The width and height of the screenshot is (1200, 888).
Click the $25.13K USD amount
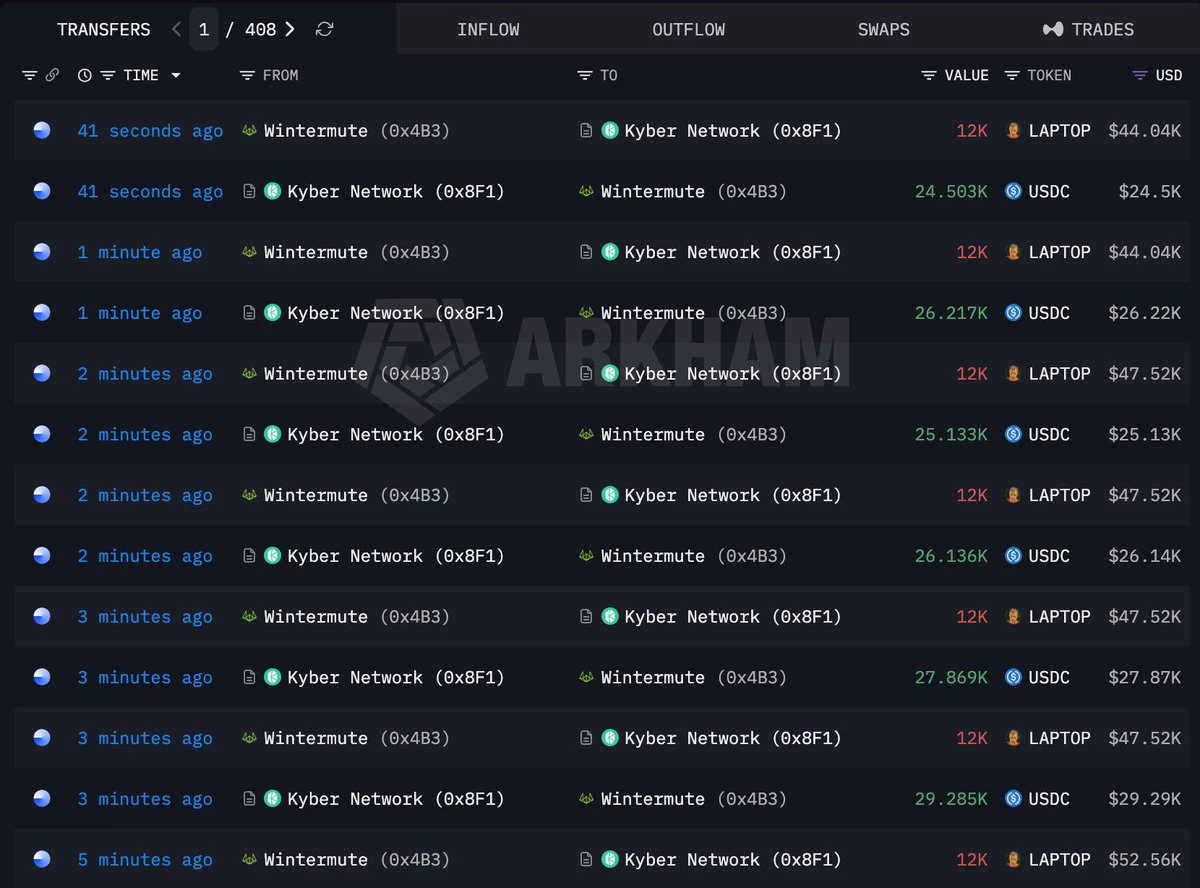pyautogui.click(x=1144, y=435)
